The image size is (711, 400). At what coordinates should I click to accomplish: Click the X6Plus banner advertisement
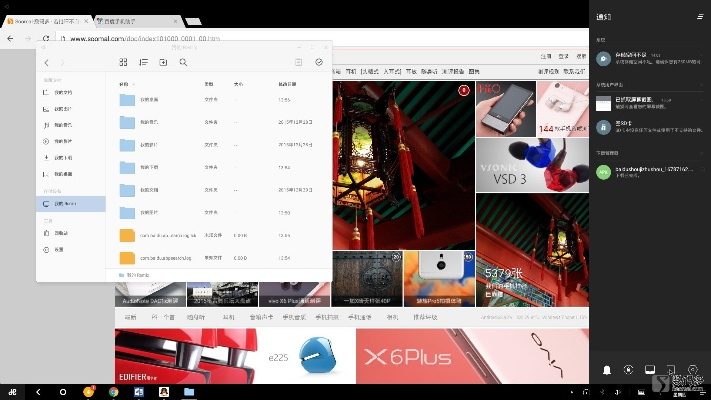[400, 357]
